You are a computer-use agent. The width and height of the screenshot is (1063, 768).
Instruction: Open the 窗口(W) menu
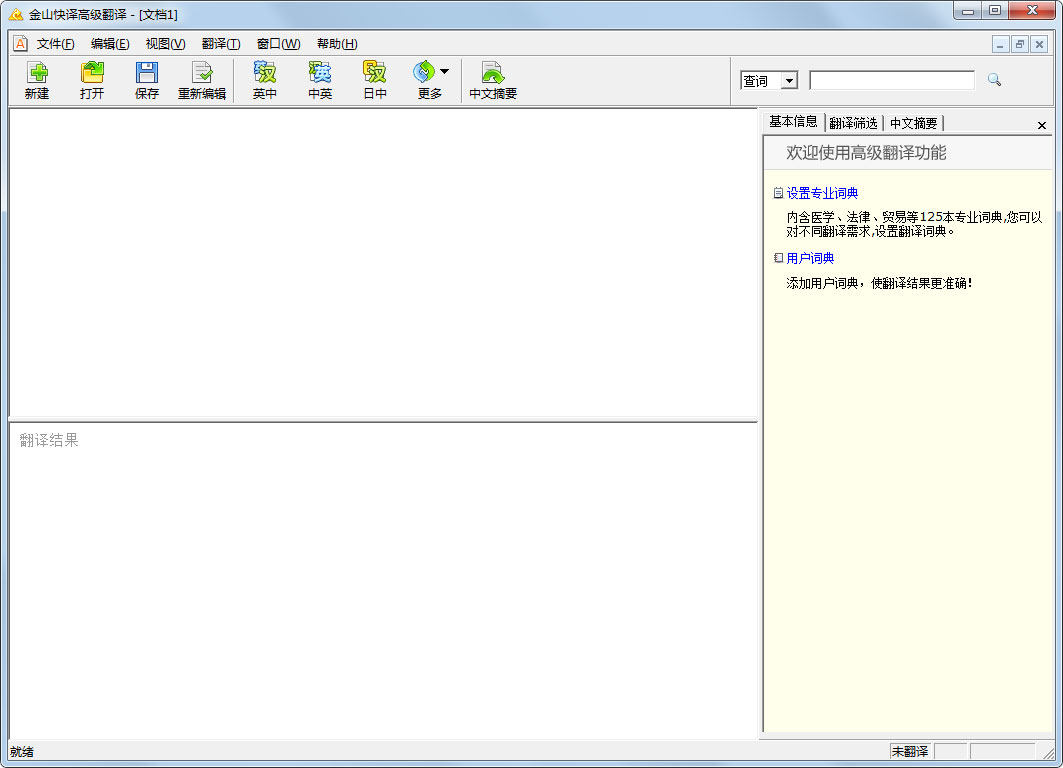pos(279,44)
